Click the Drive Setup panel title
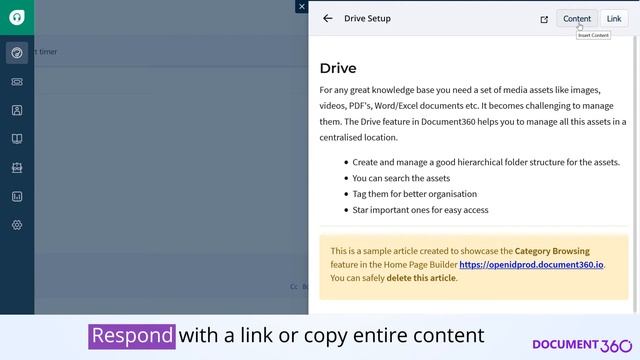Viewport: 640px width, 360px height. pyautogui.click(x=367, y=19)
